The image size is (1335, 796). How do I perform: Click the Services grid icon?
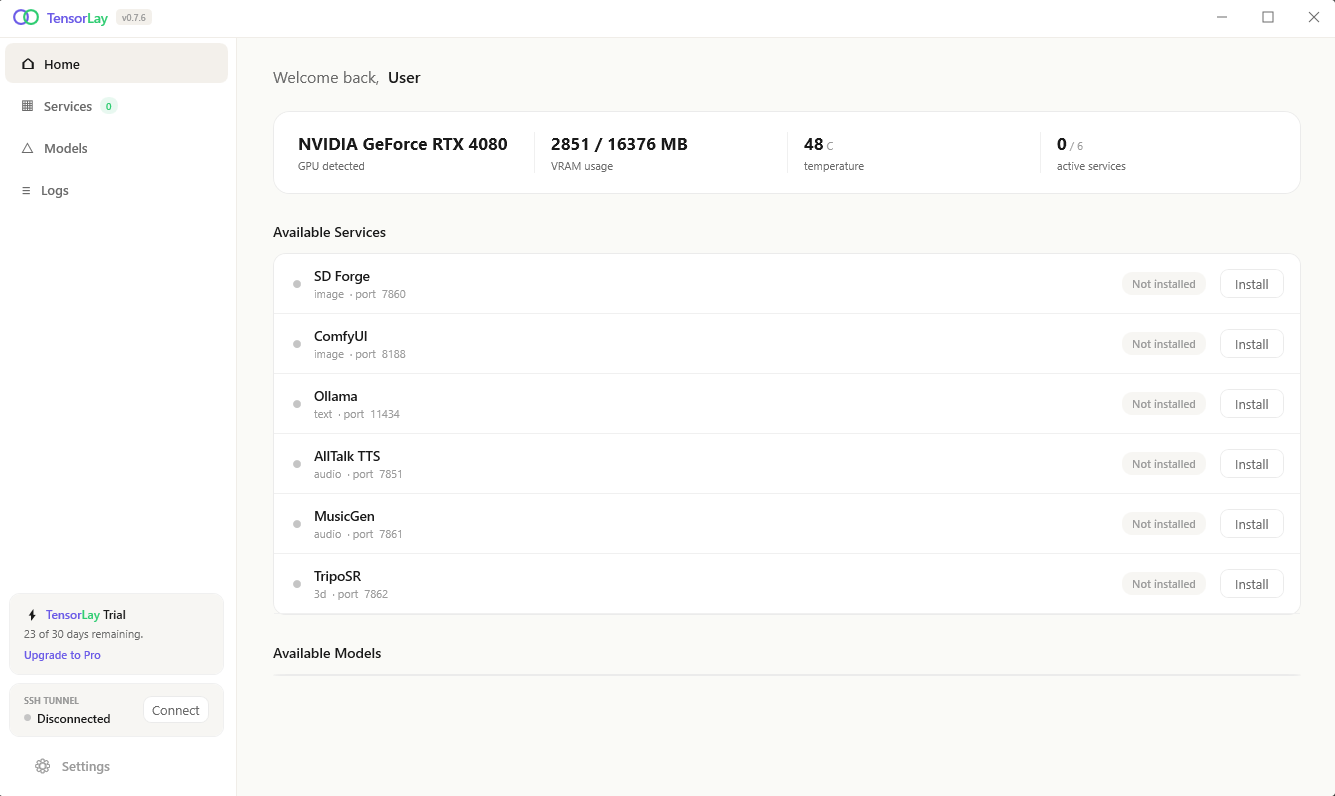click(x=28, y=106)
